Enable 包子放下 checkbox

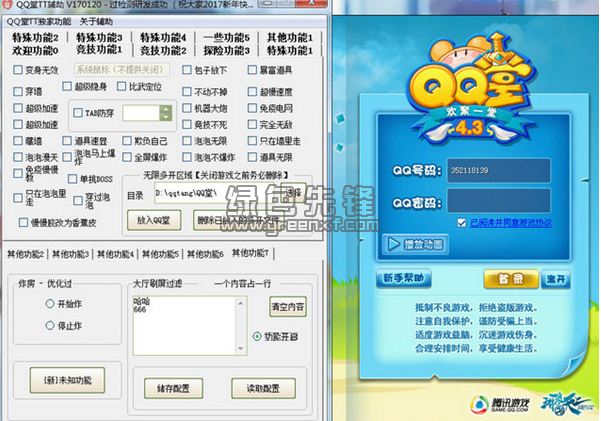click(x=187, y=70)
